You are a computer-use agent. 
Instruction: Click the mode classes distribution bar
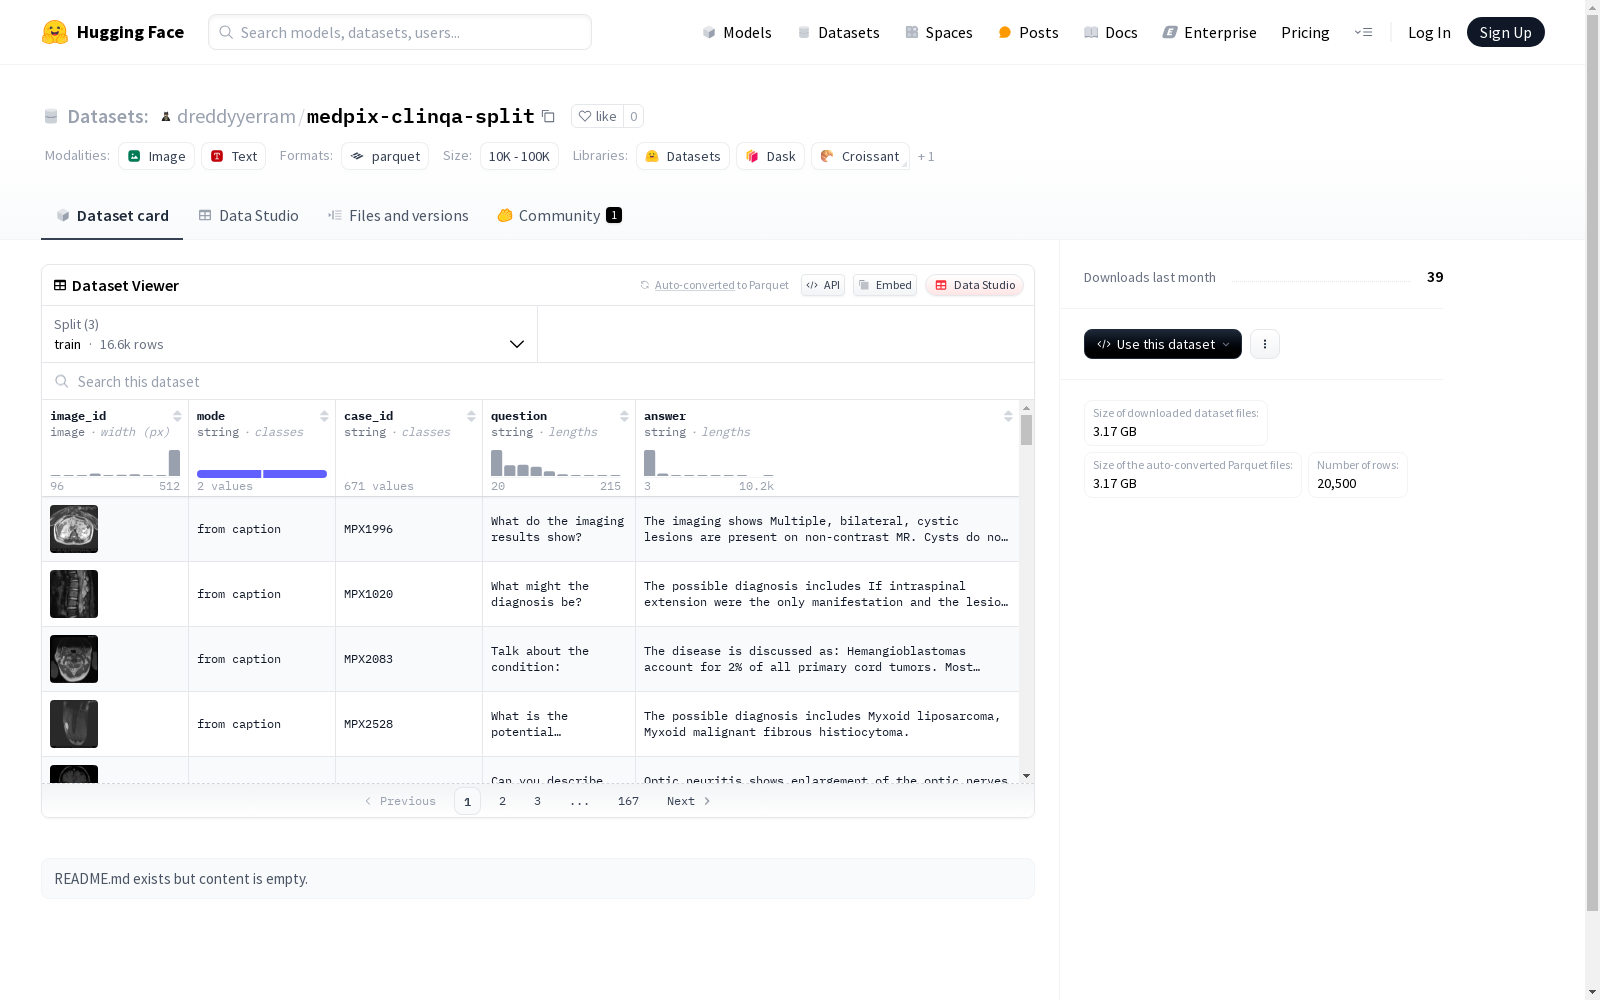click(x=262, y=473)
